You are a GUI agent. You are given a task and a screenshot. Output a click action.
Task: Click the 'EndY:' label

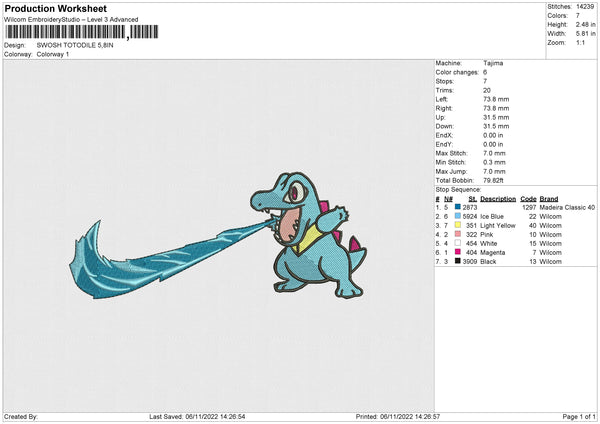[x=444, y=144]
